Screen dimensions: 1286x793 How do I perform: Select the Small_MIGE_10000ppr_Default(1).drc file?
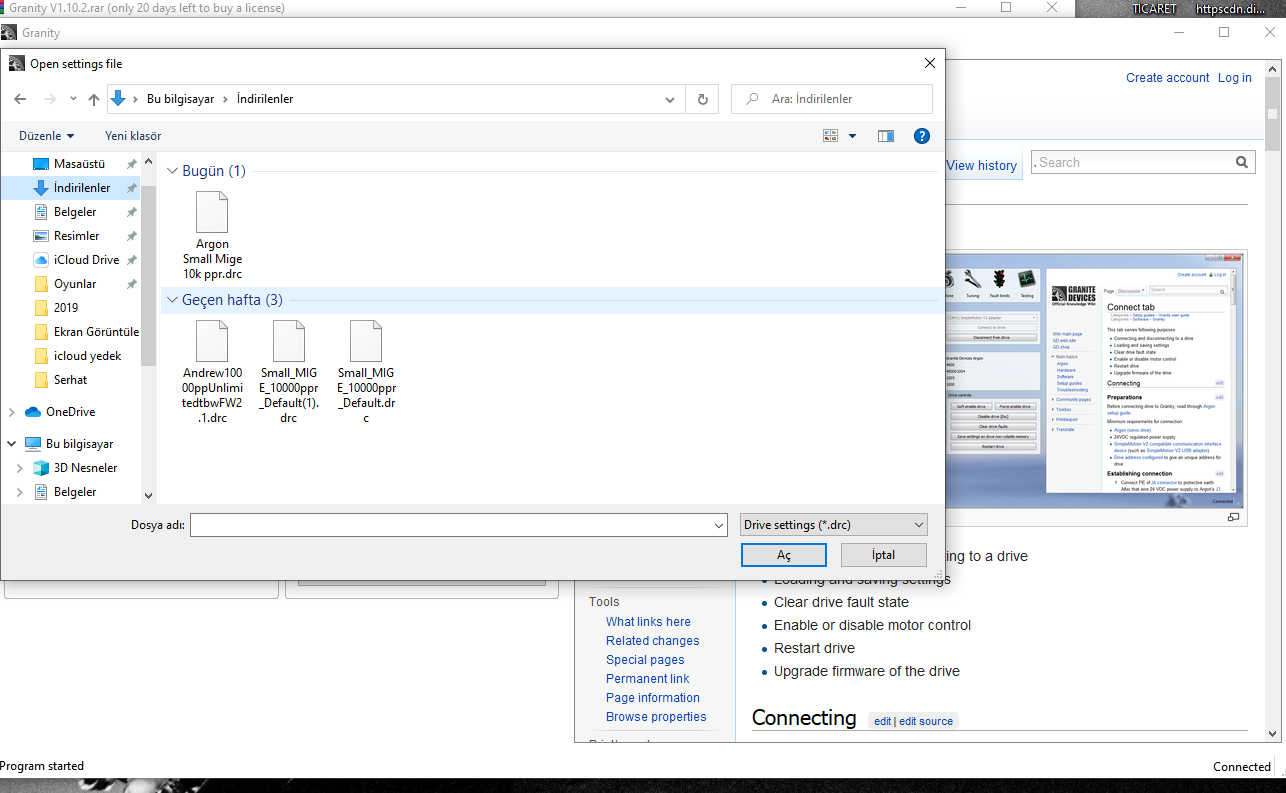click(289, 371)
